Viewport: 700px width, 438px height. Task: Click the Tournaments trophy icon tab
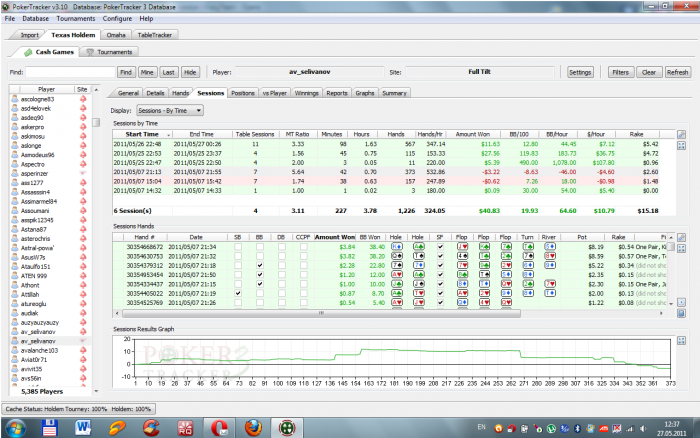pos(91,50)
